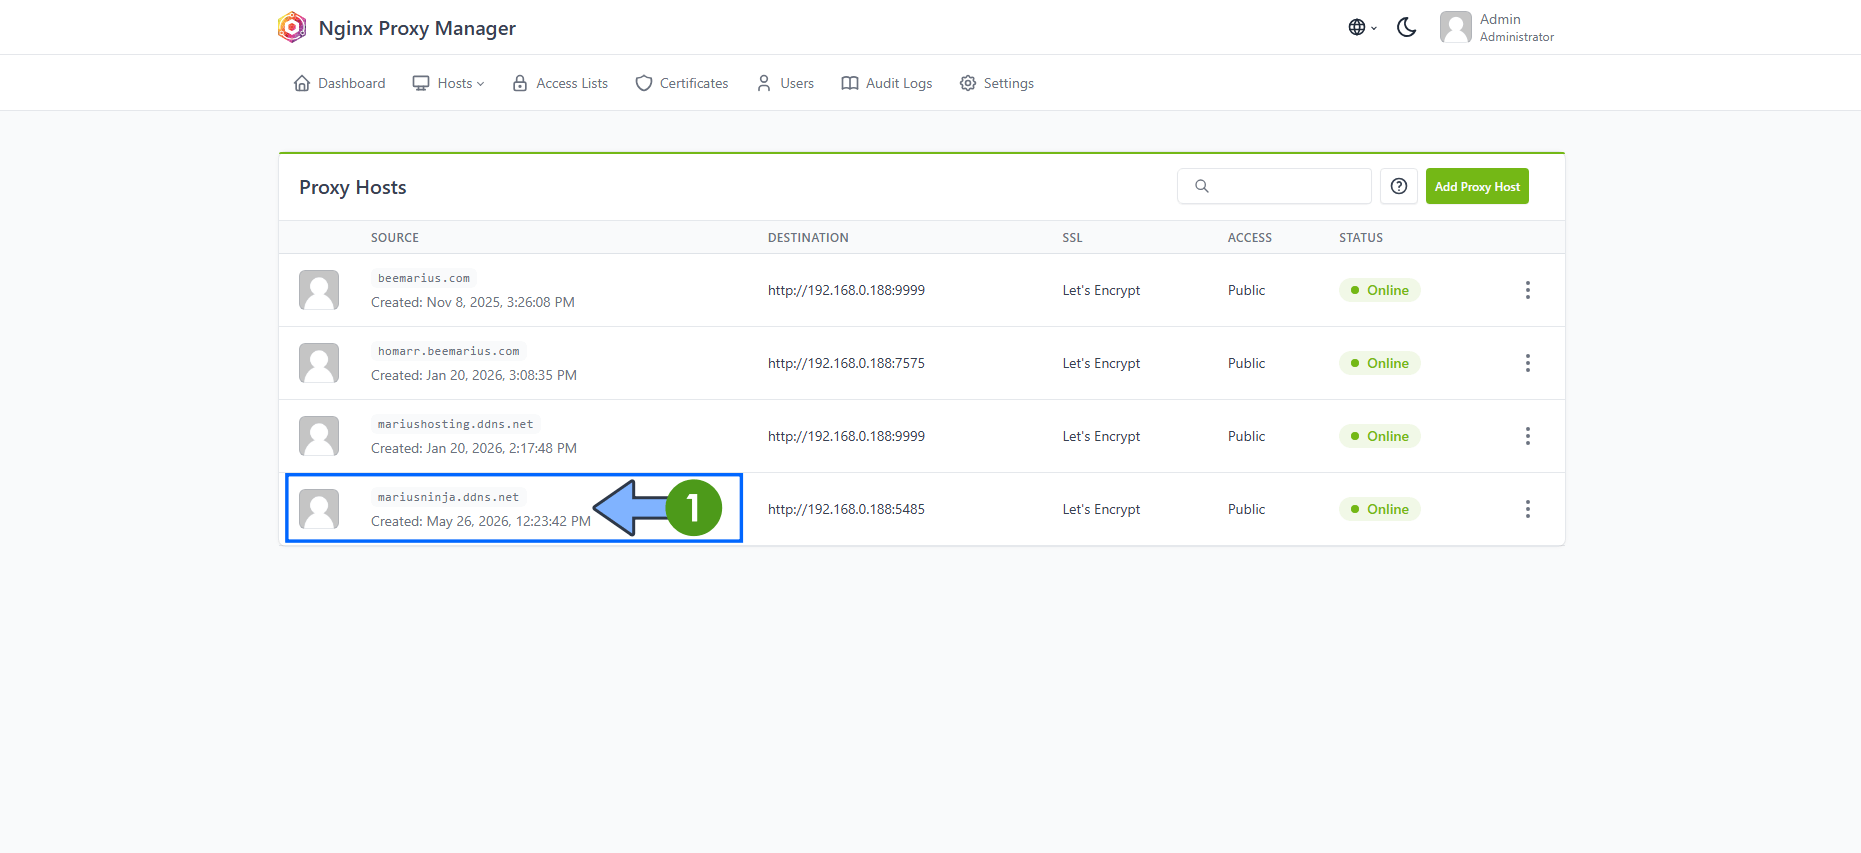Click the avatar of homarr.beemarius.com row
This screenshot has width=1861, height=853.
(319, 363)
